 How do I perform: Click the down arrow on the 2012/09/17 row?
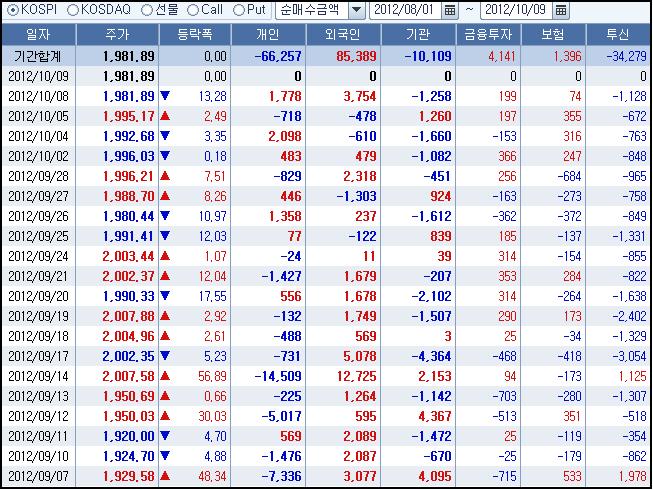pyautogui.click(x=165, y=356)
